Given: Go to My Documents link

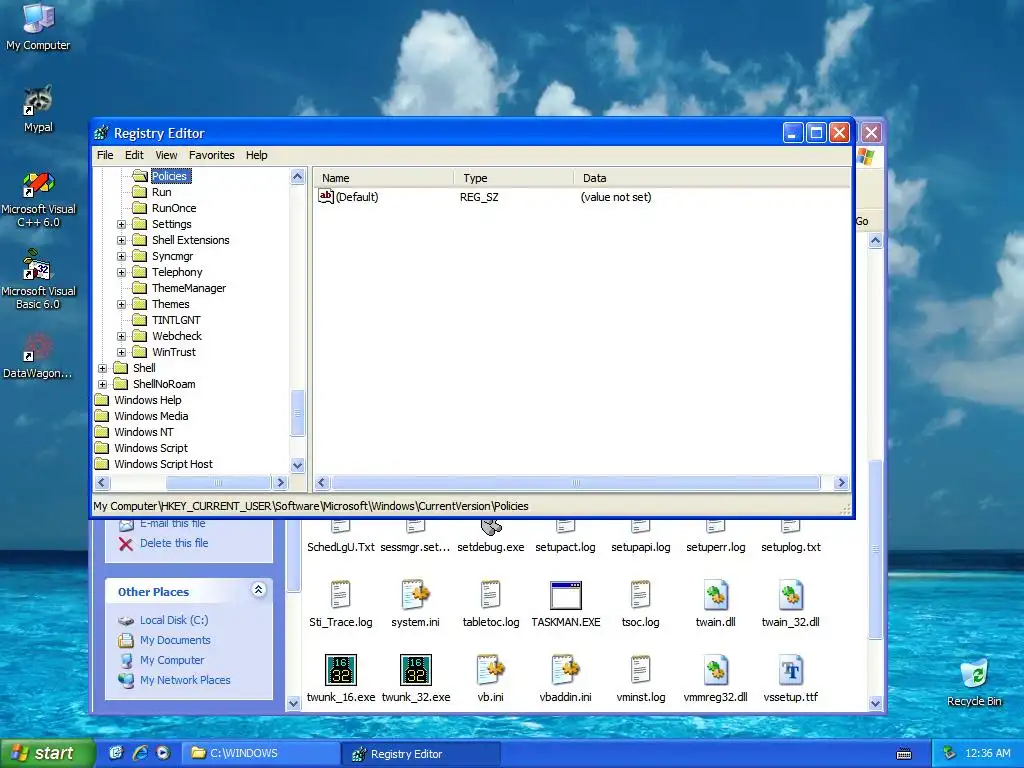Looking at the screenshot, I should pos(175,640).
